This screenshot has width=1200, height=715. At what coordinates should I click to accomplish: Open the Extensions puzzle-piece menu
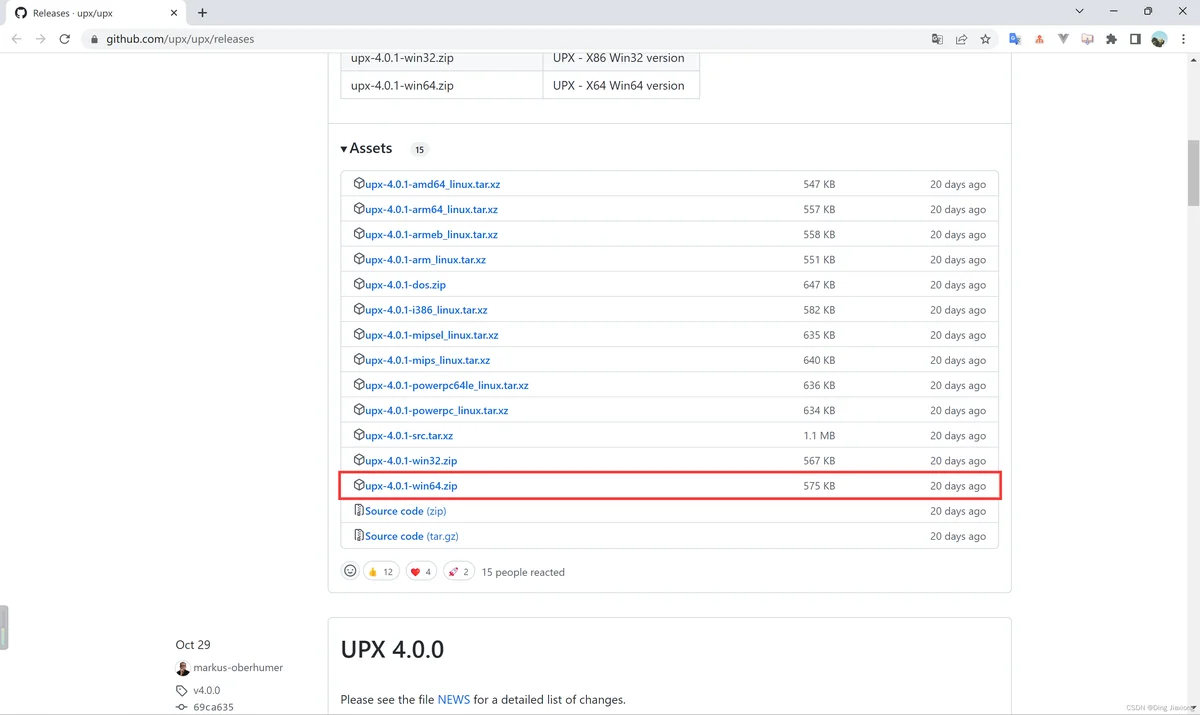coord(1111,39)
